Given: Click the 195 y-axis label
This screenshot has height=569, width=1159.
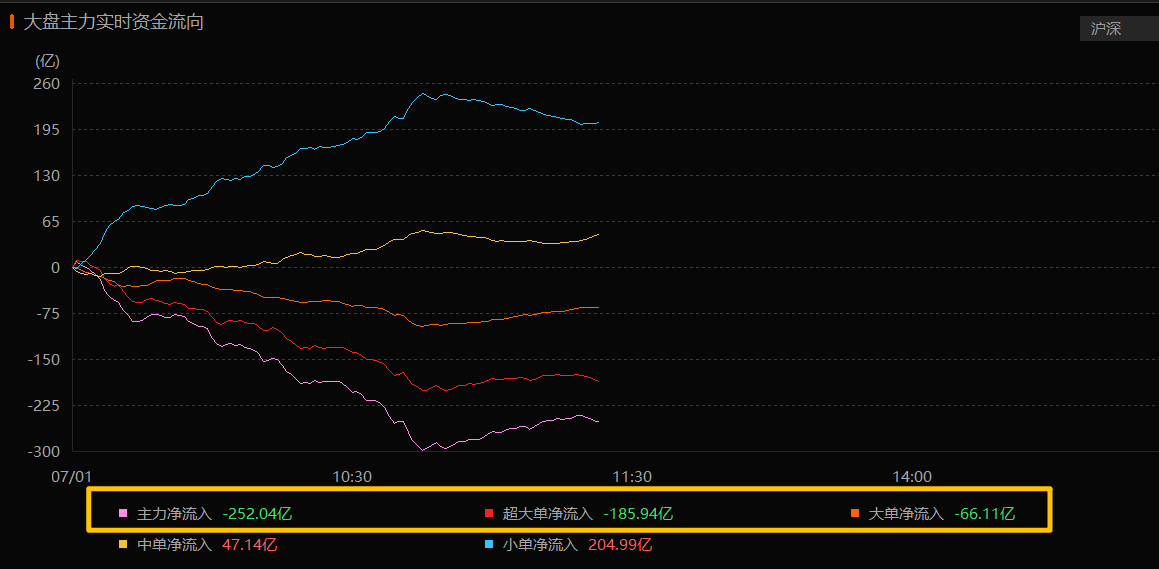Looking at the screenshot, I should coord(49,129).
